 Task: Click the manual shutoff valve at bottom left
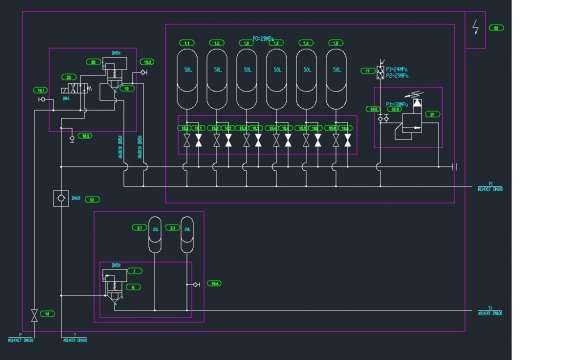click(x=34, y=315)
